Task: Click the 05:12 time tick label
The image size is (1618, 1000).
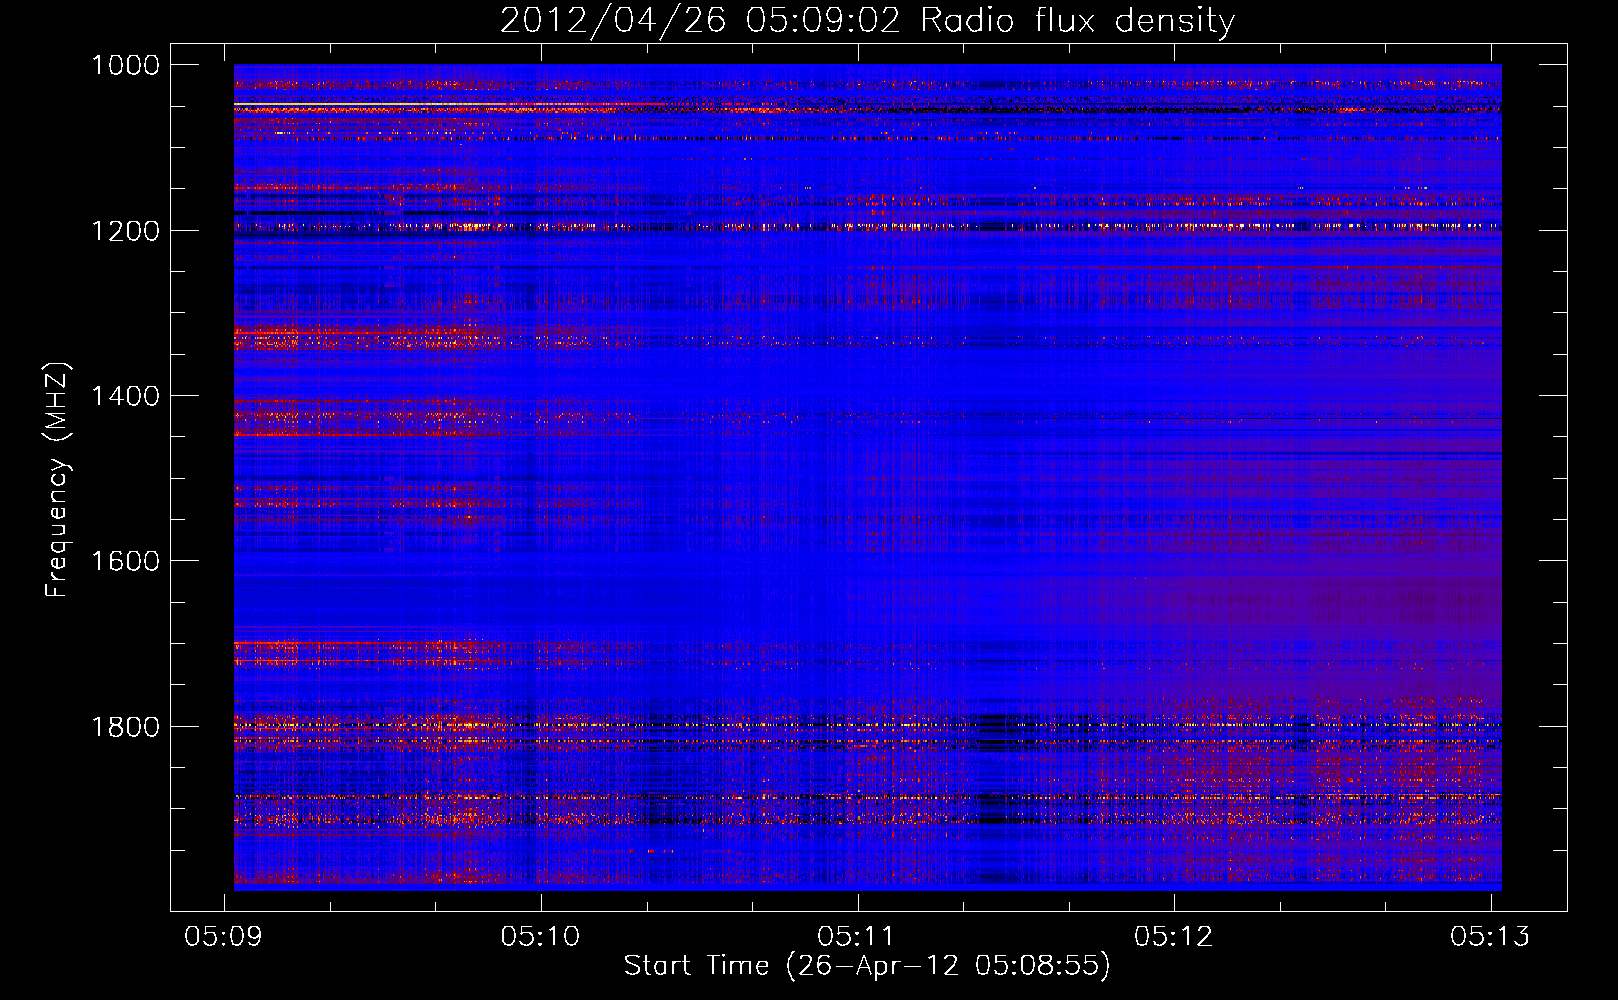Action: pos(1174,936)
